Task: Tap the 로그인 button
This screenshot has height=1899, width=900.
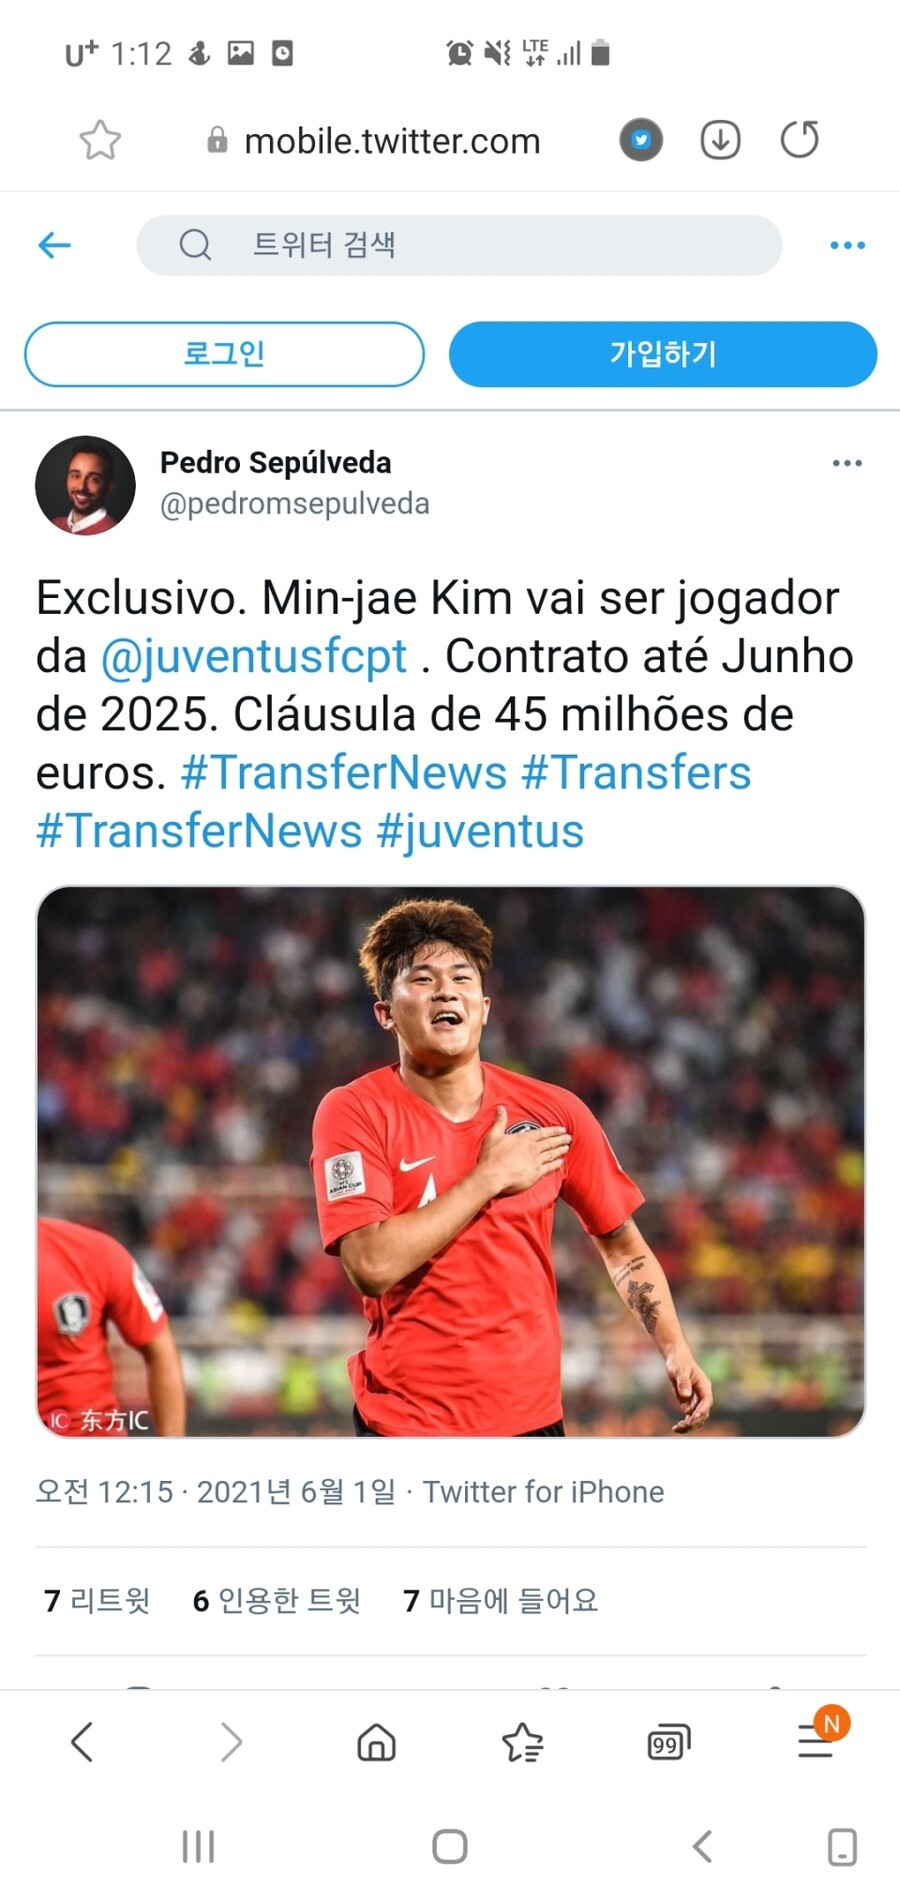Action: pyautogui.click(x=224, y=354)
